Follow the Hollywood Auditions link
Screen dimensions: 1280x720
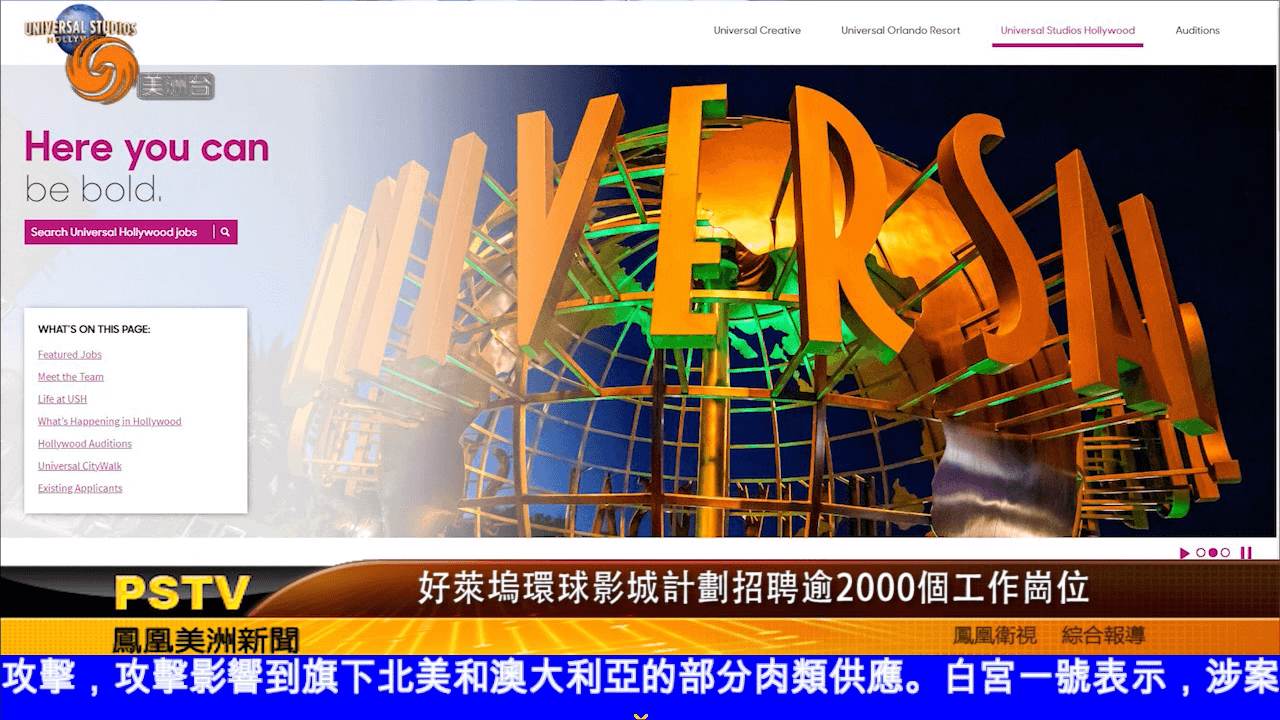click(85, 444)
